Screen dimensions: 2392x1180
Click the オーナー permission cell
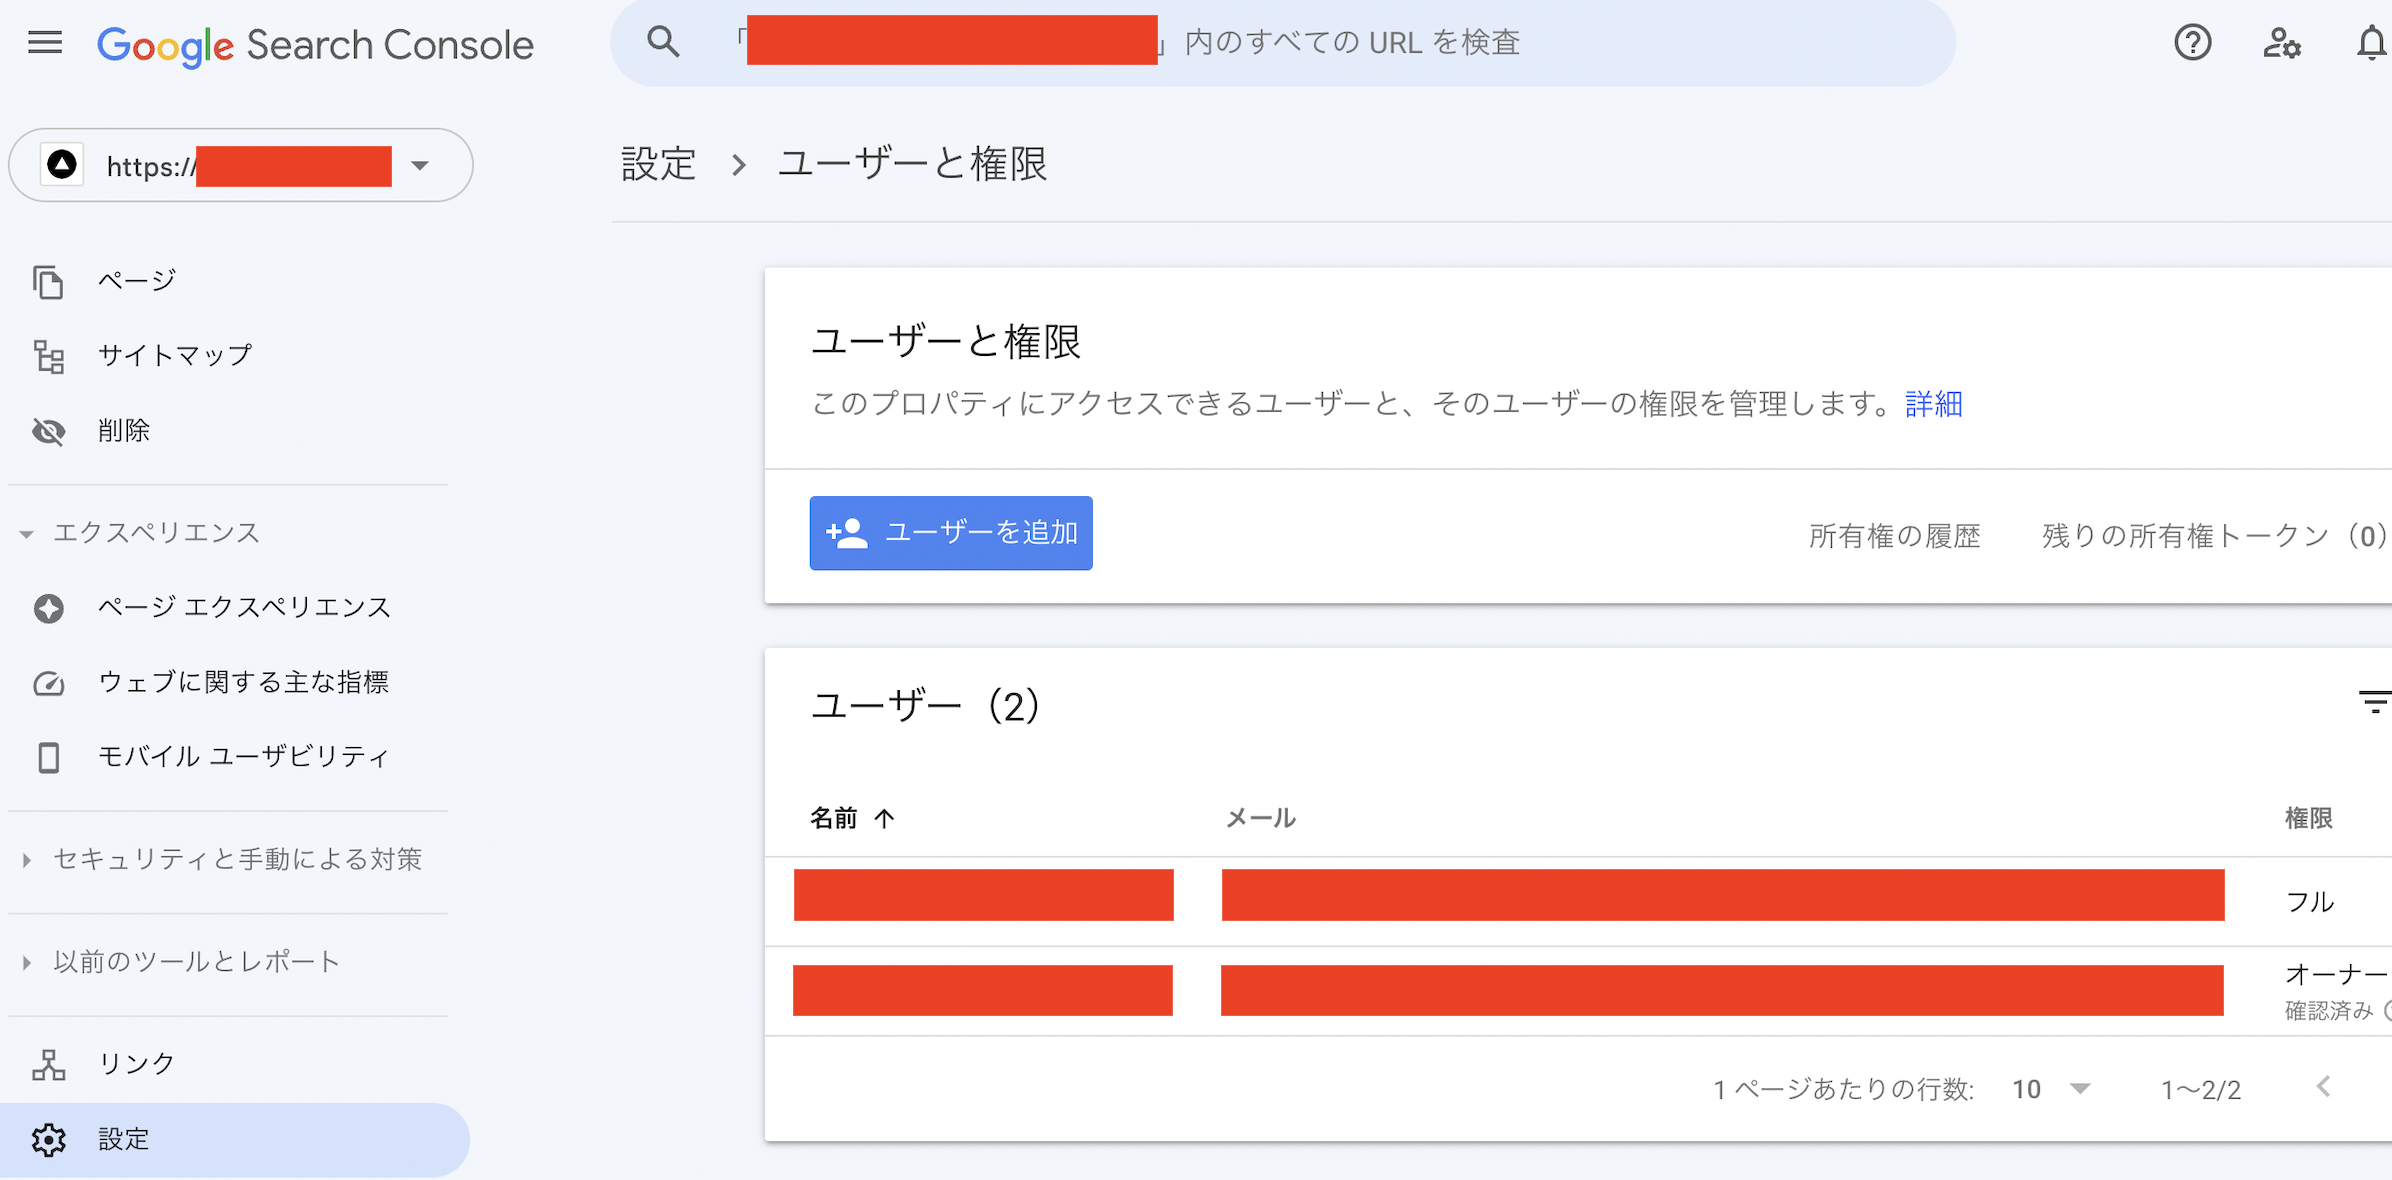tap(2337, 974)
